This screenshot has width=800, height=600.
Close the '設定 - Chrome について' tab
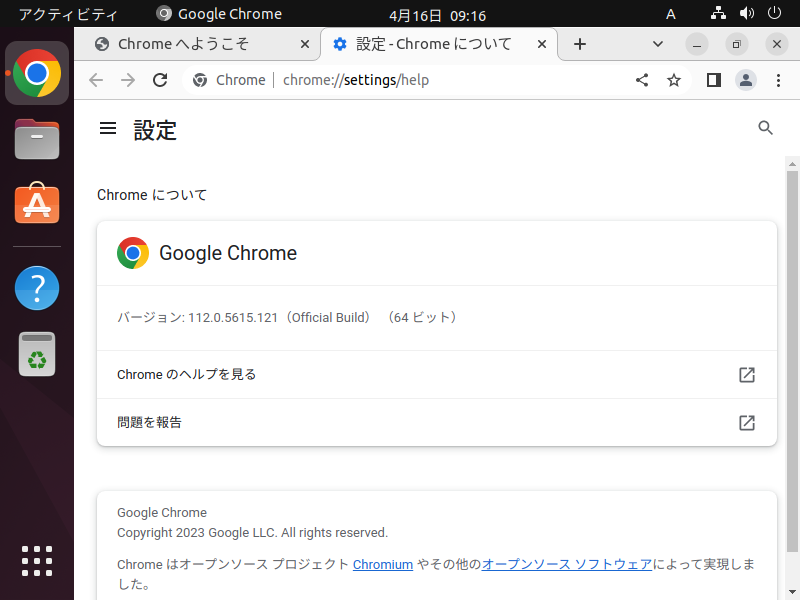tap(542, 44)
